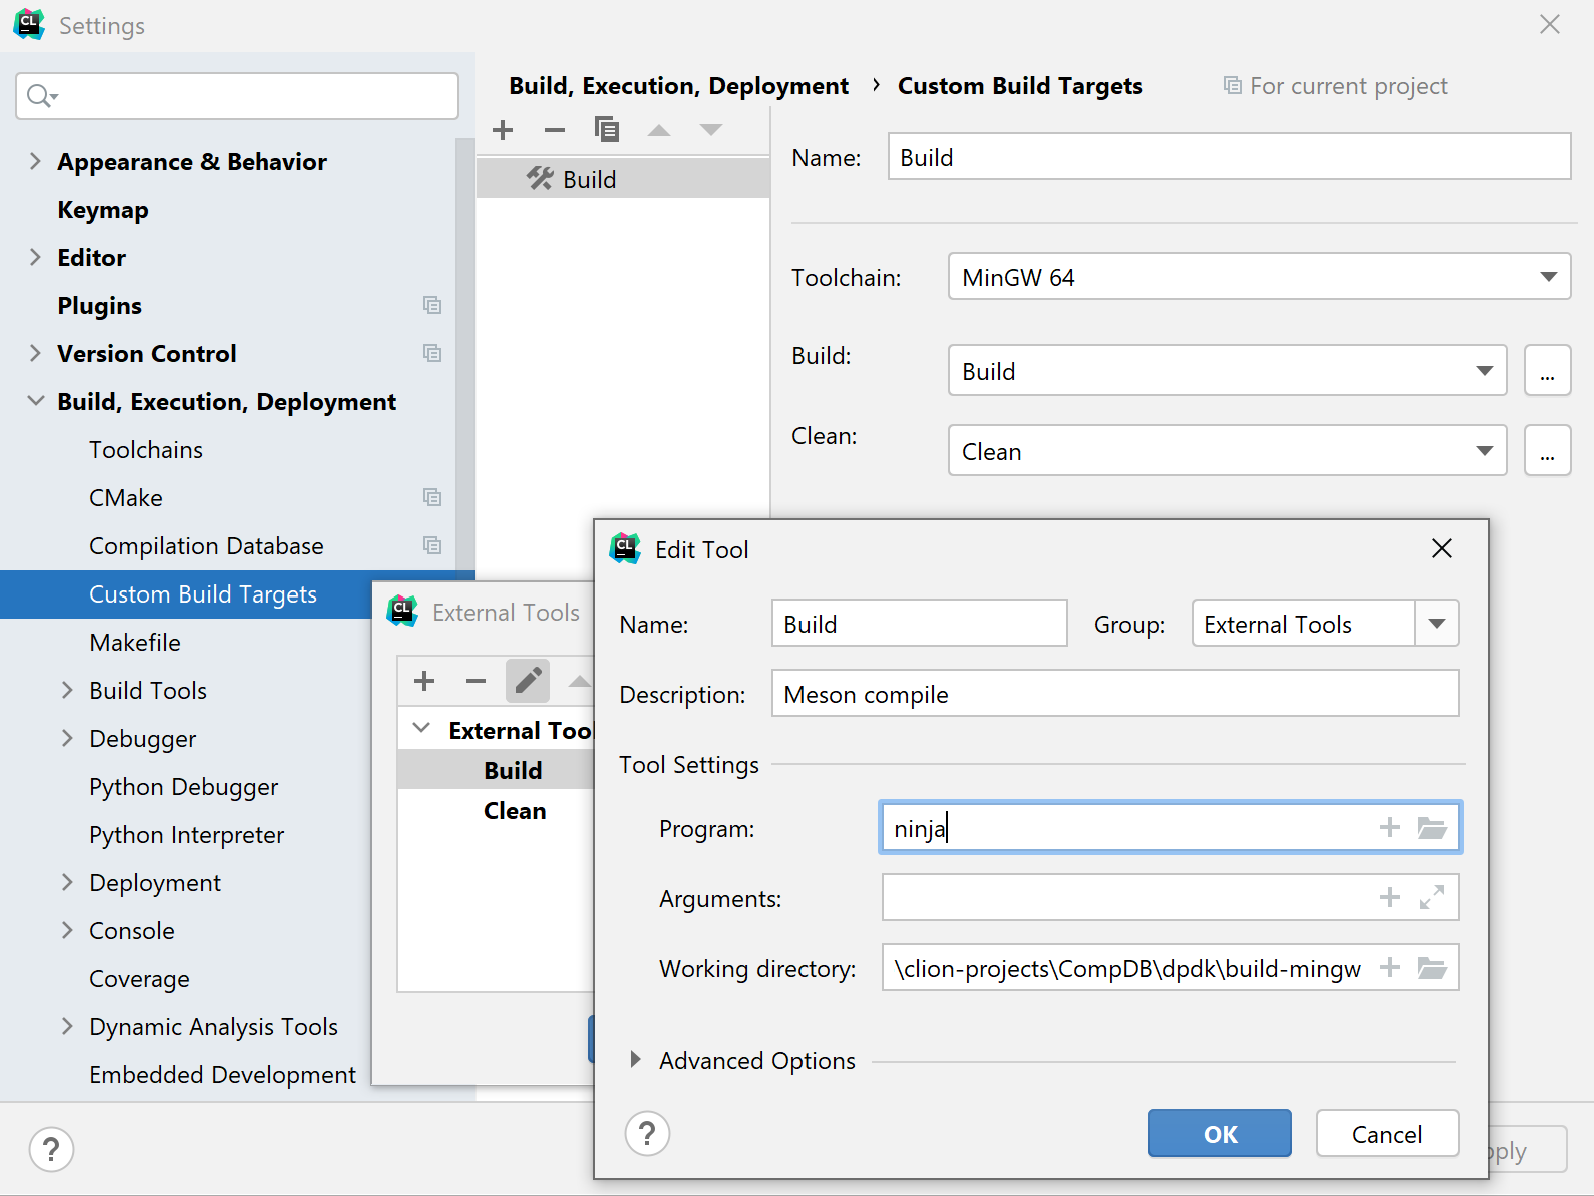Remove external tool with minus icon
The height and width of the screenshot is (1196, 1594).
(x=476, y=681)
